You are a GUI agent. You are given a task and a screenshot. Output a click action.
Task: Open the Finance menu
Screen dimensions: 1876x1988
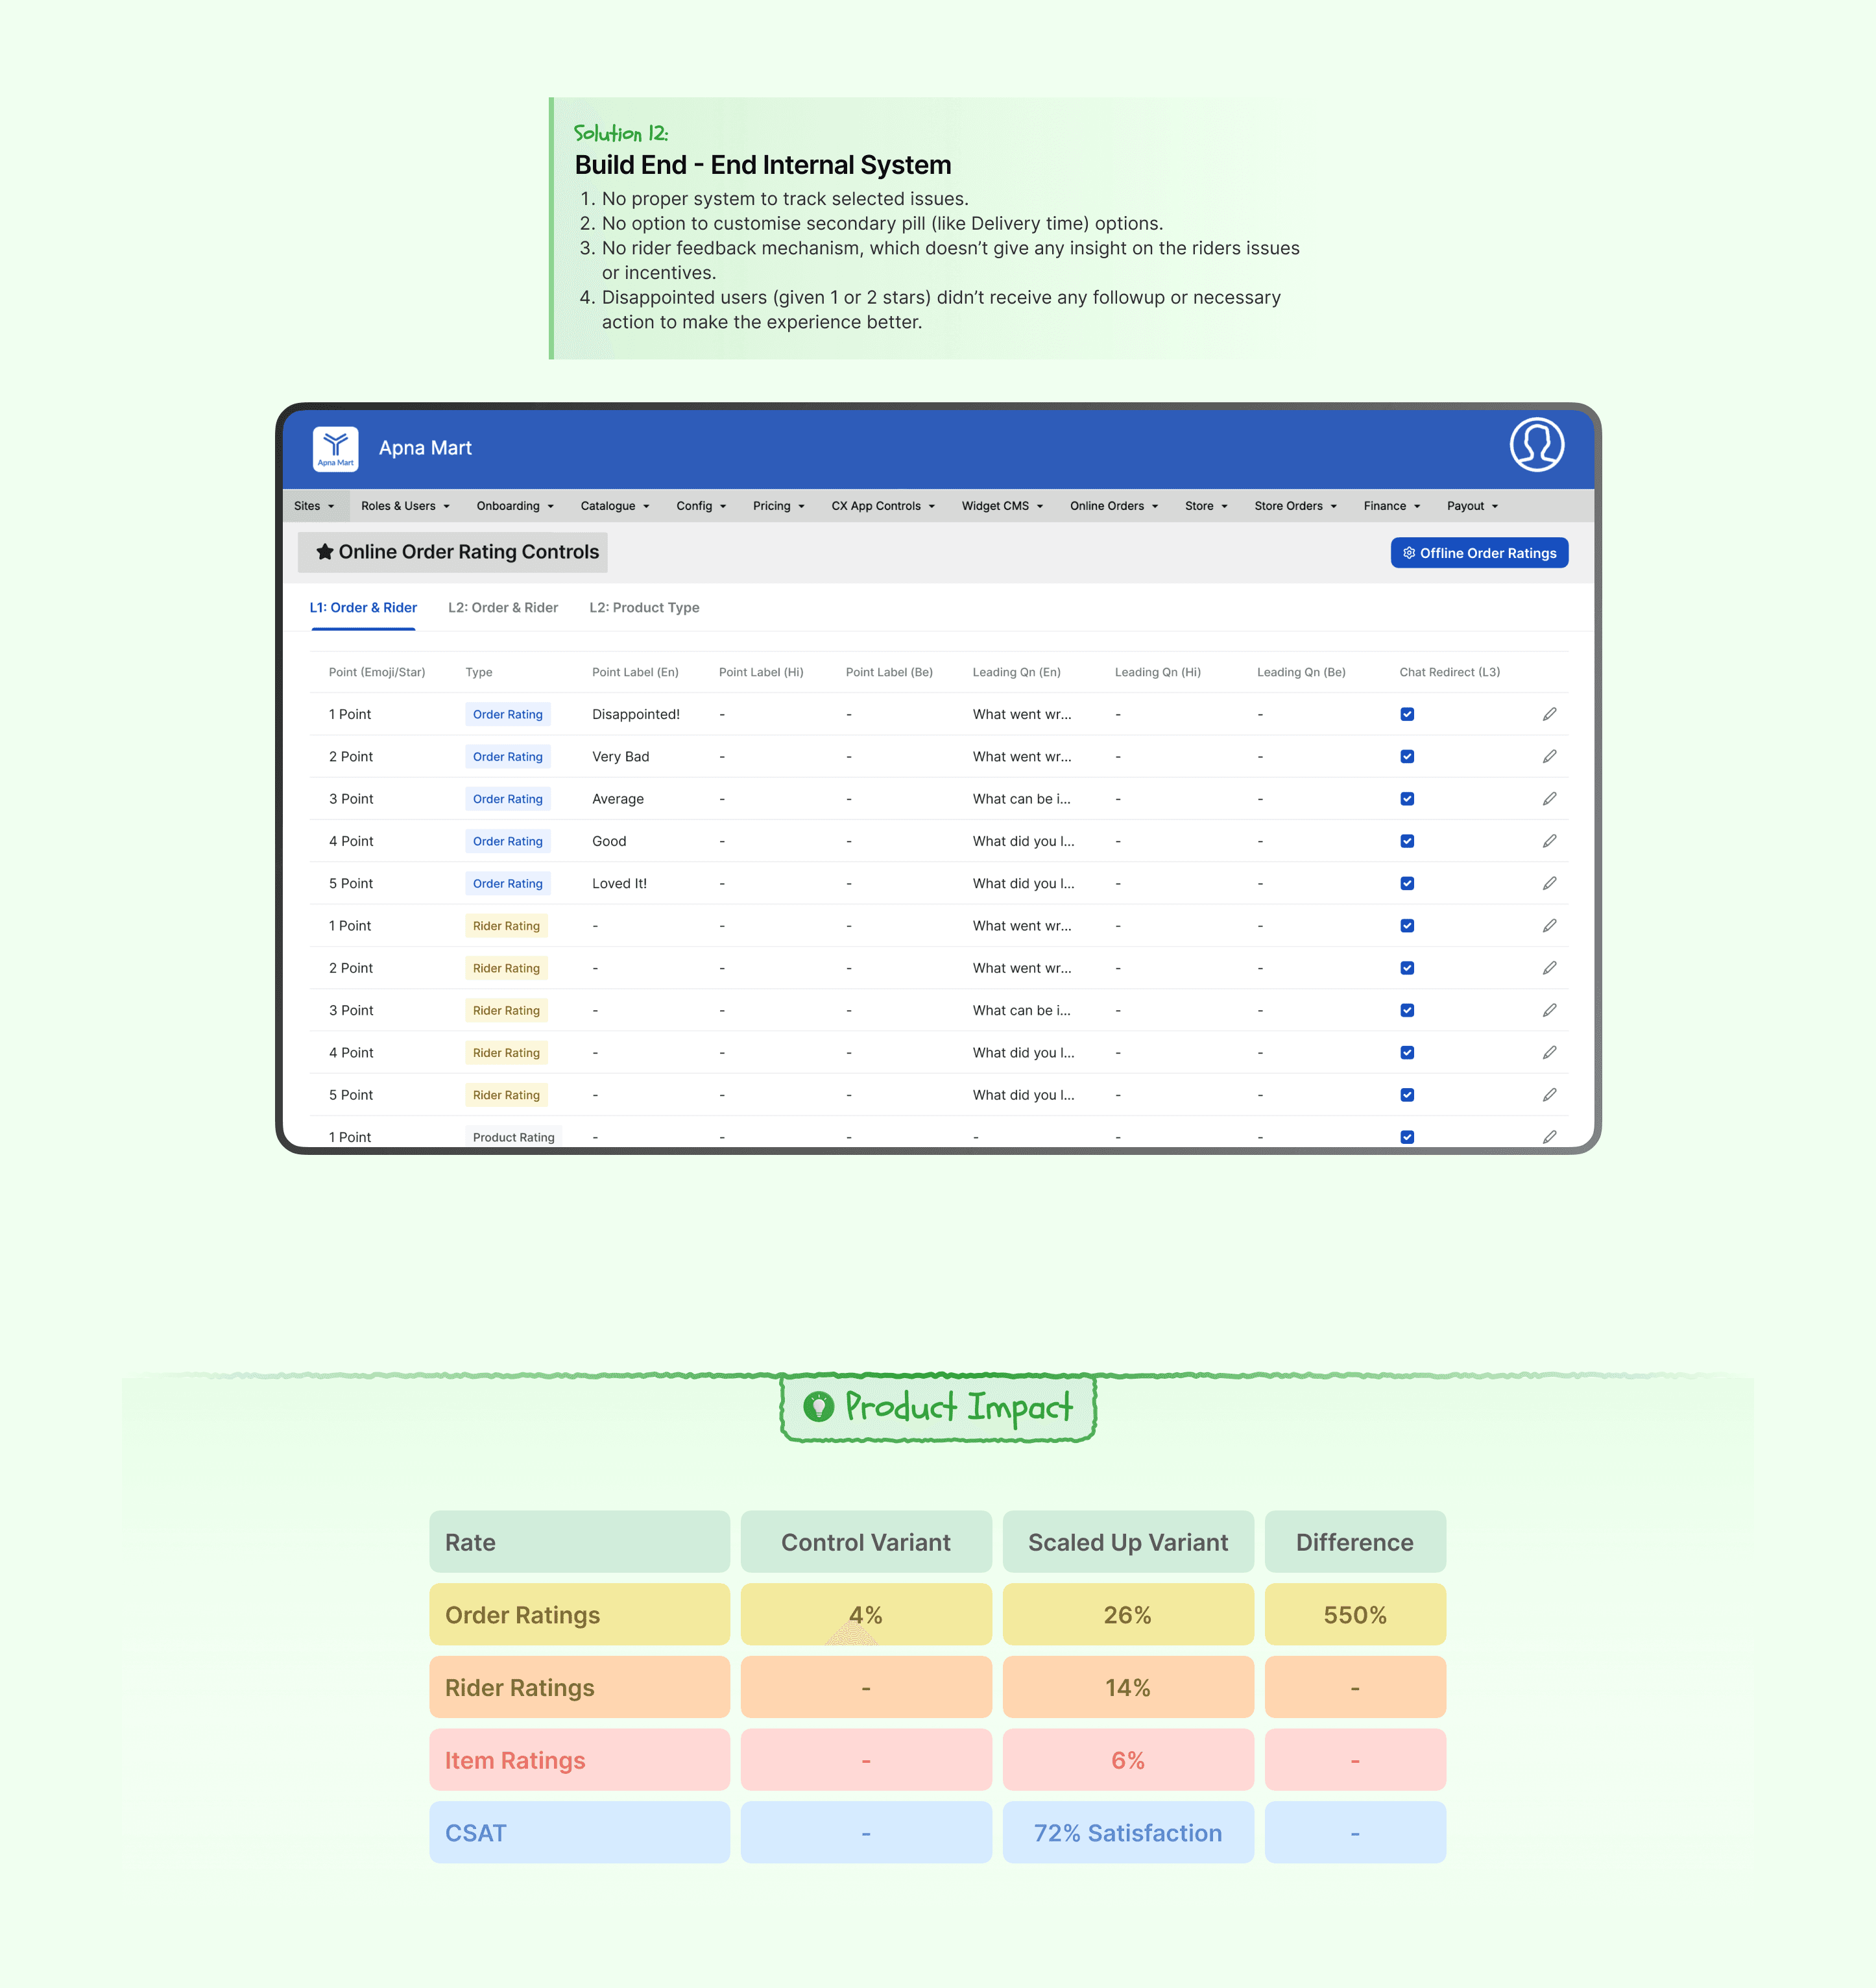click(1390, 506)
